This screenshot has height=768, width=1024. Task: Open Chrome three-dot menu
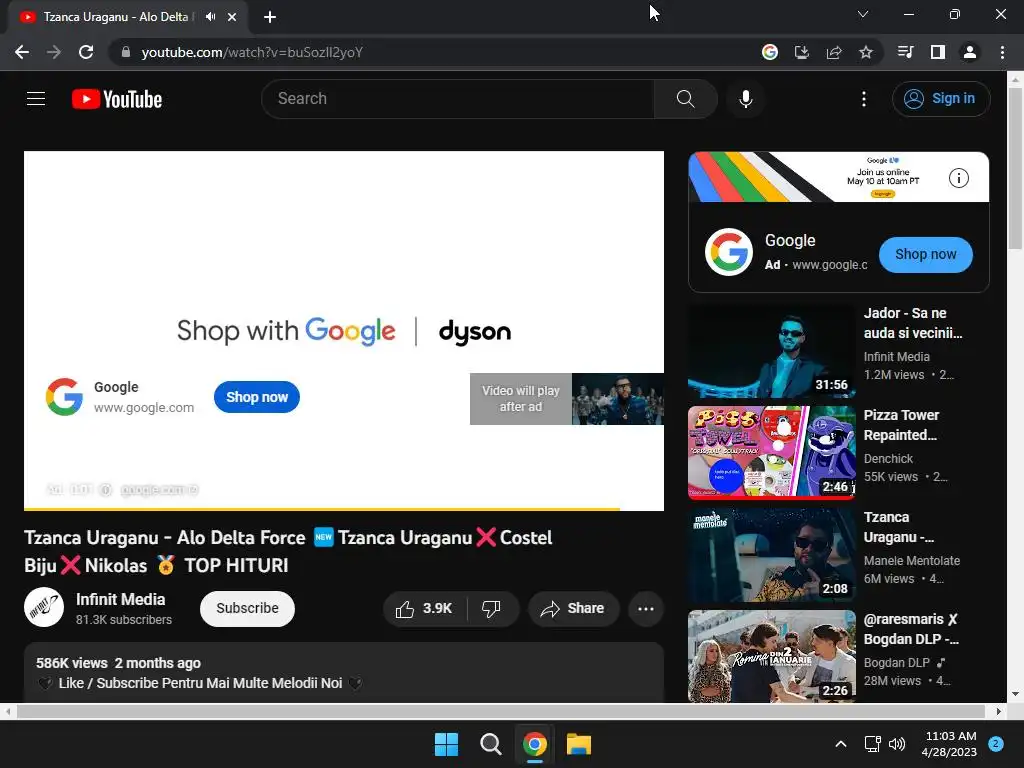pos(1002,52)
